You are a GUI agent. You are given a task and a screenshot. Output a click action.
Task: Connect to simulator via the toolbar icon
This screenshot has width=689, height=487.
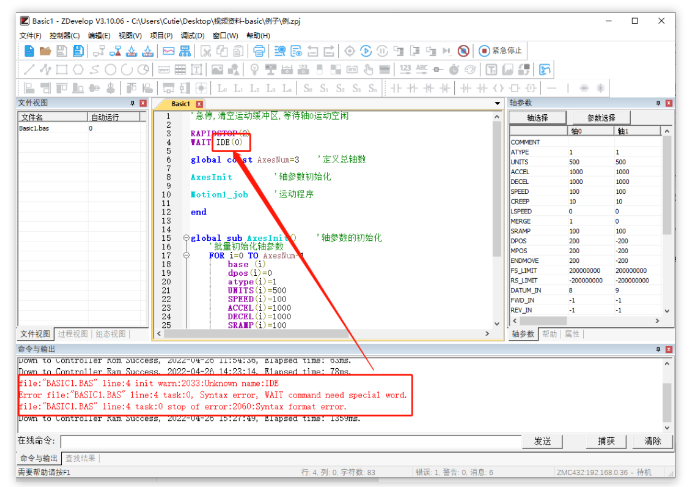tap(115, 51)
